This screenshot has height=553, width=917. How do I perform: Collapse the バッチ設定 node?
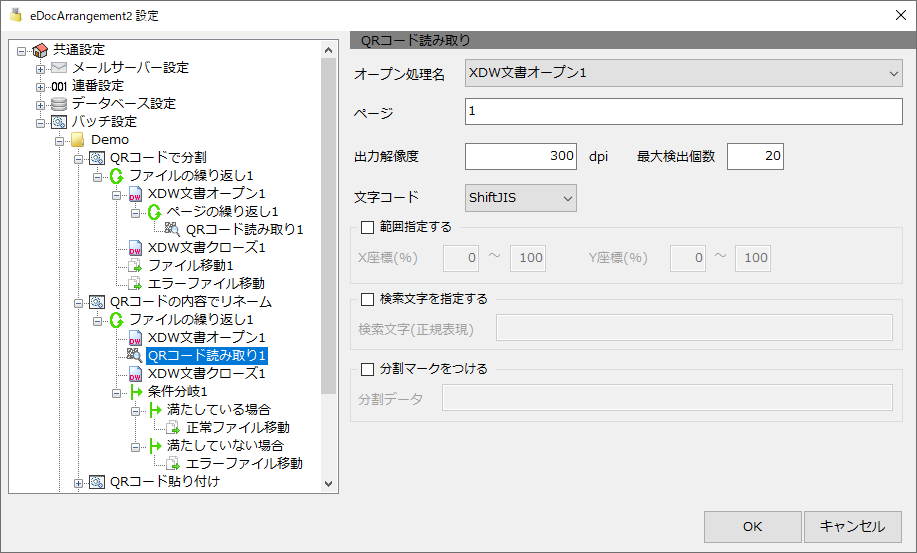pos(40,123)
